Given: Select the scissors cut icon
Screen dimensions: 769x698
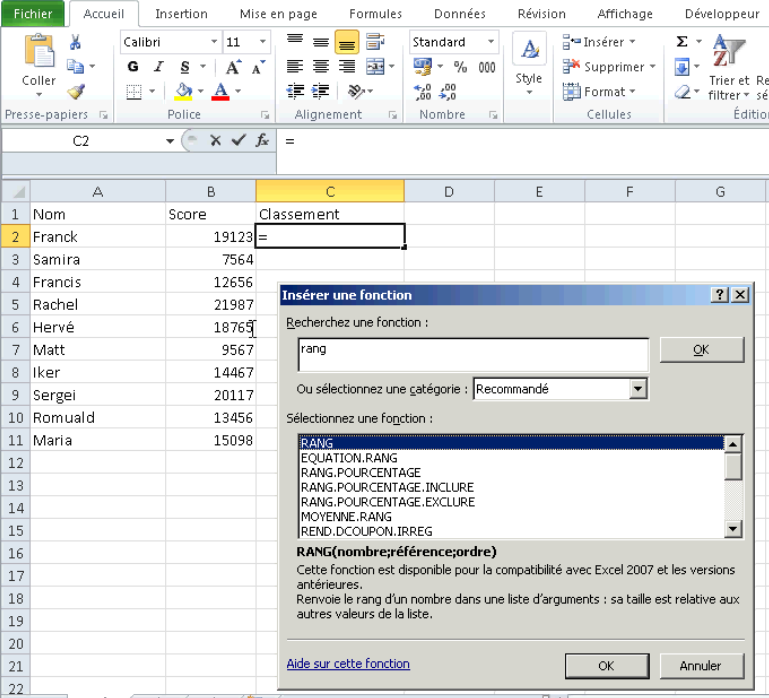Looking at the screenshot, I should (75, 42).
